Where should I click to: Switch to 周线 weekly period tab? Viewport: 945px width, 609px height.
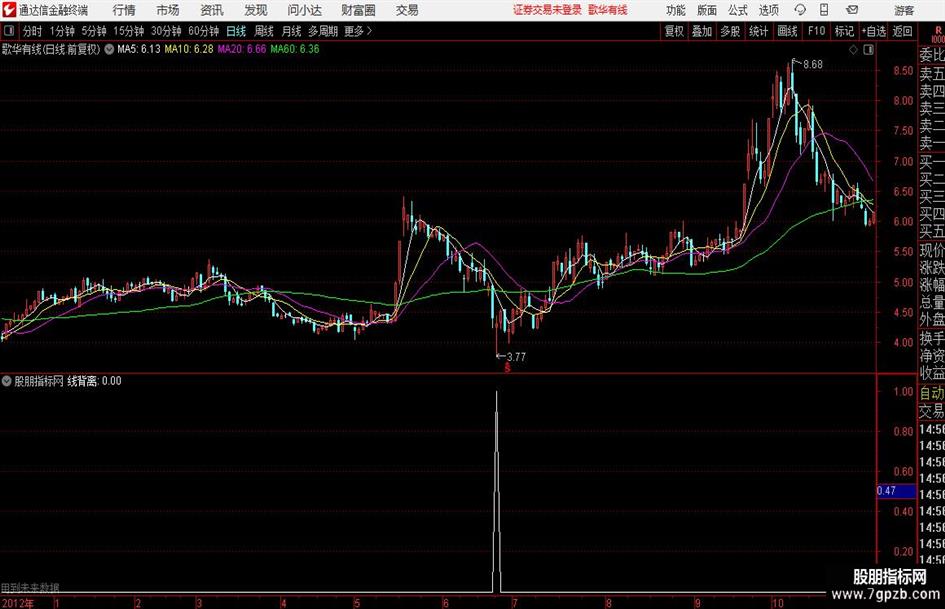(264, 31)
